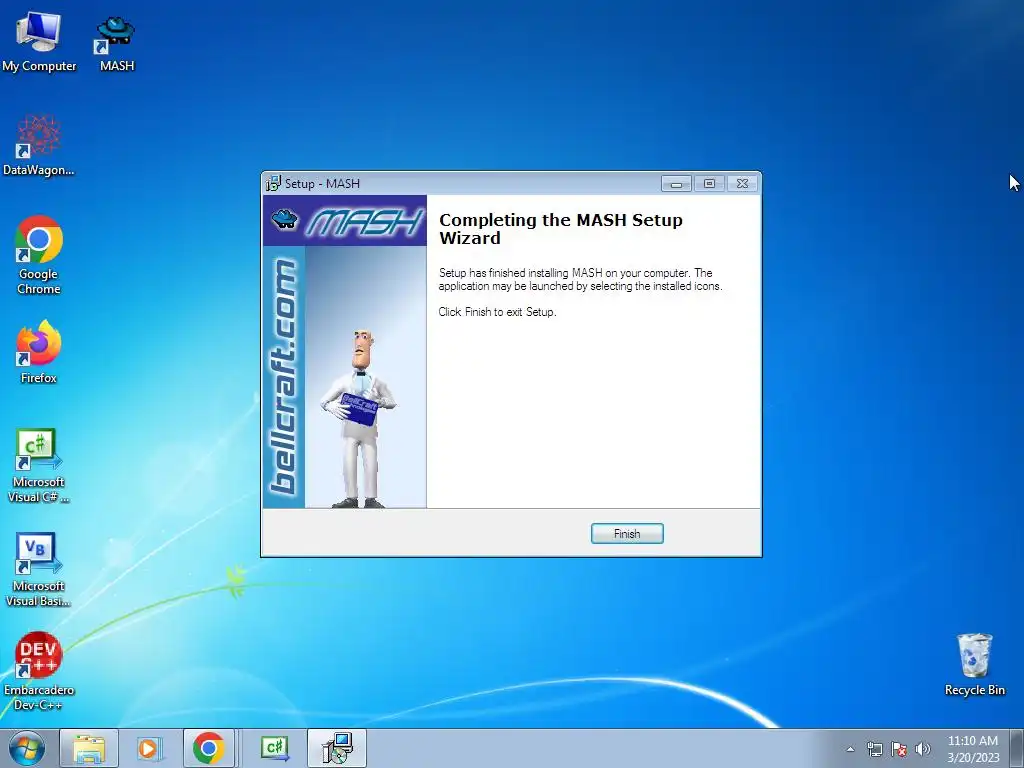The width and height of the screenshot is (1024, 768).
Task: Select Microsoft Visual C# desktop shortcut
Action: pos(39,466)
